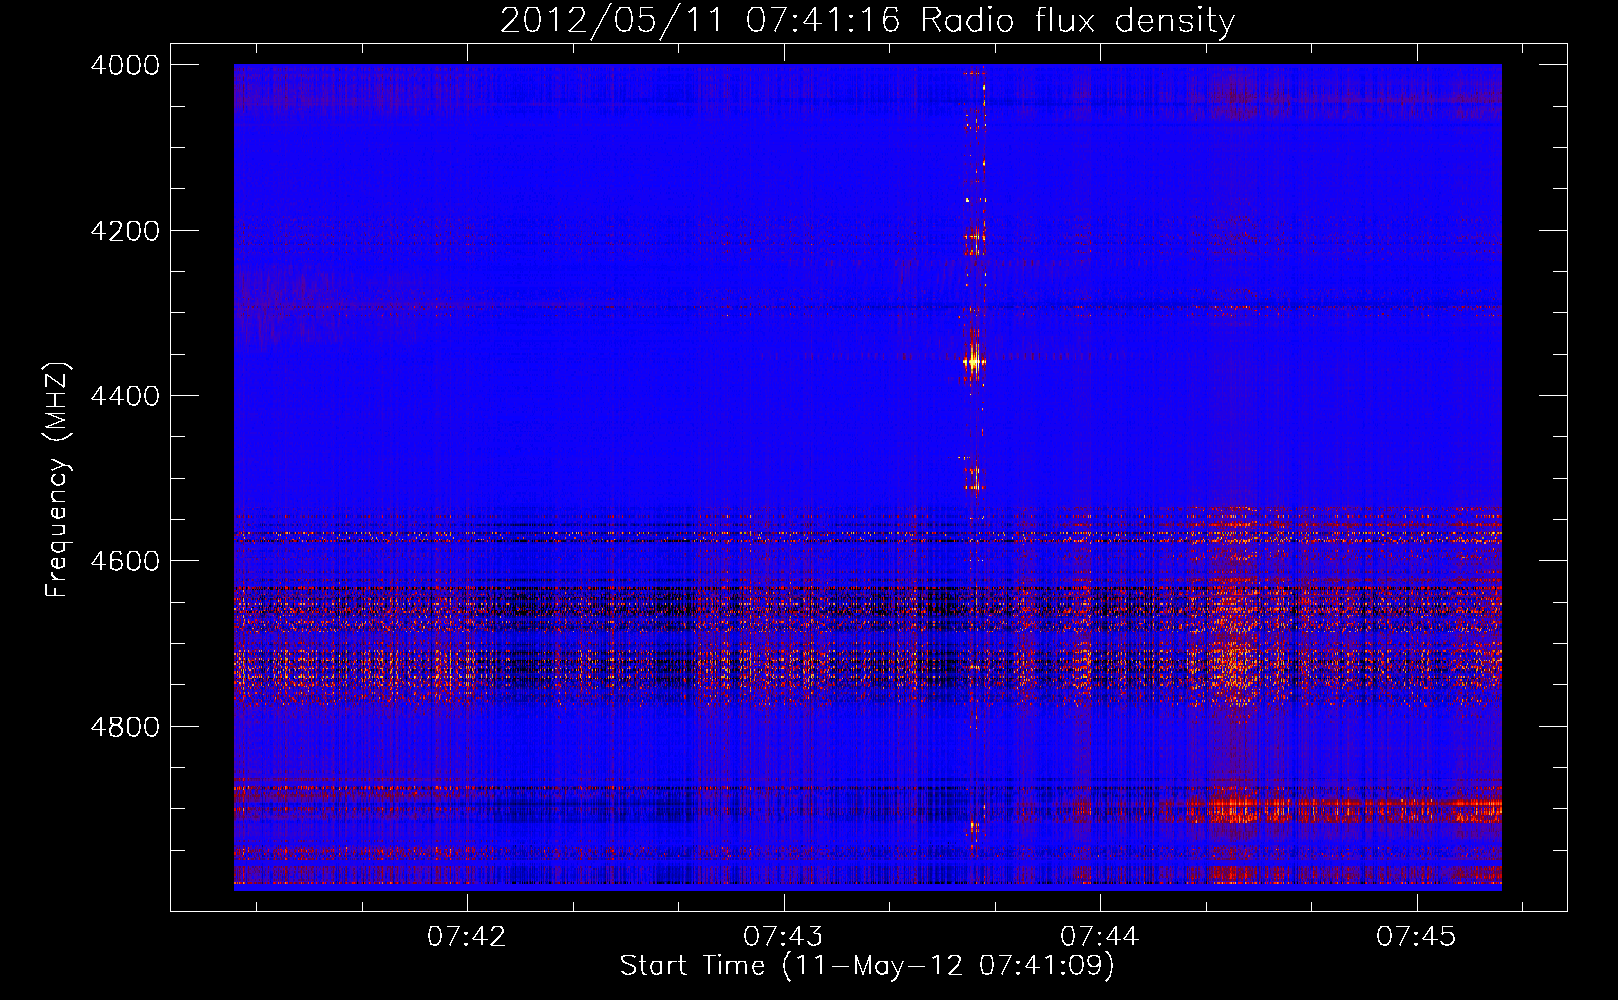Click the 4400 frequency tick label
This screenshot has width=1618, height=1000.
[x=124, y=396]
